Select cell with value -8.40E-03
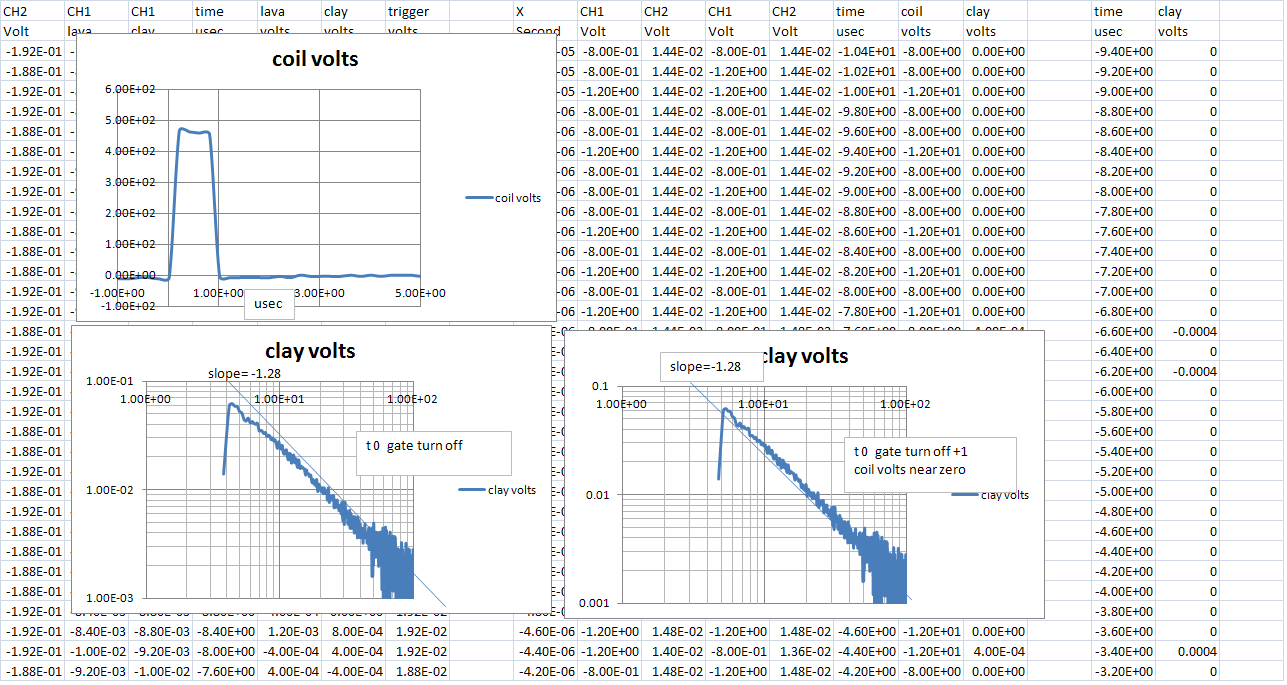 click(97, 631)
